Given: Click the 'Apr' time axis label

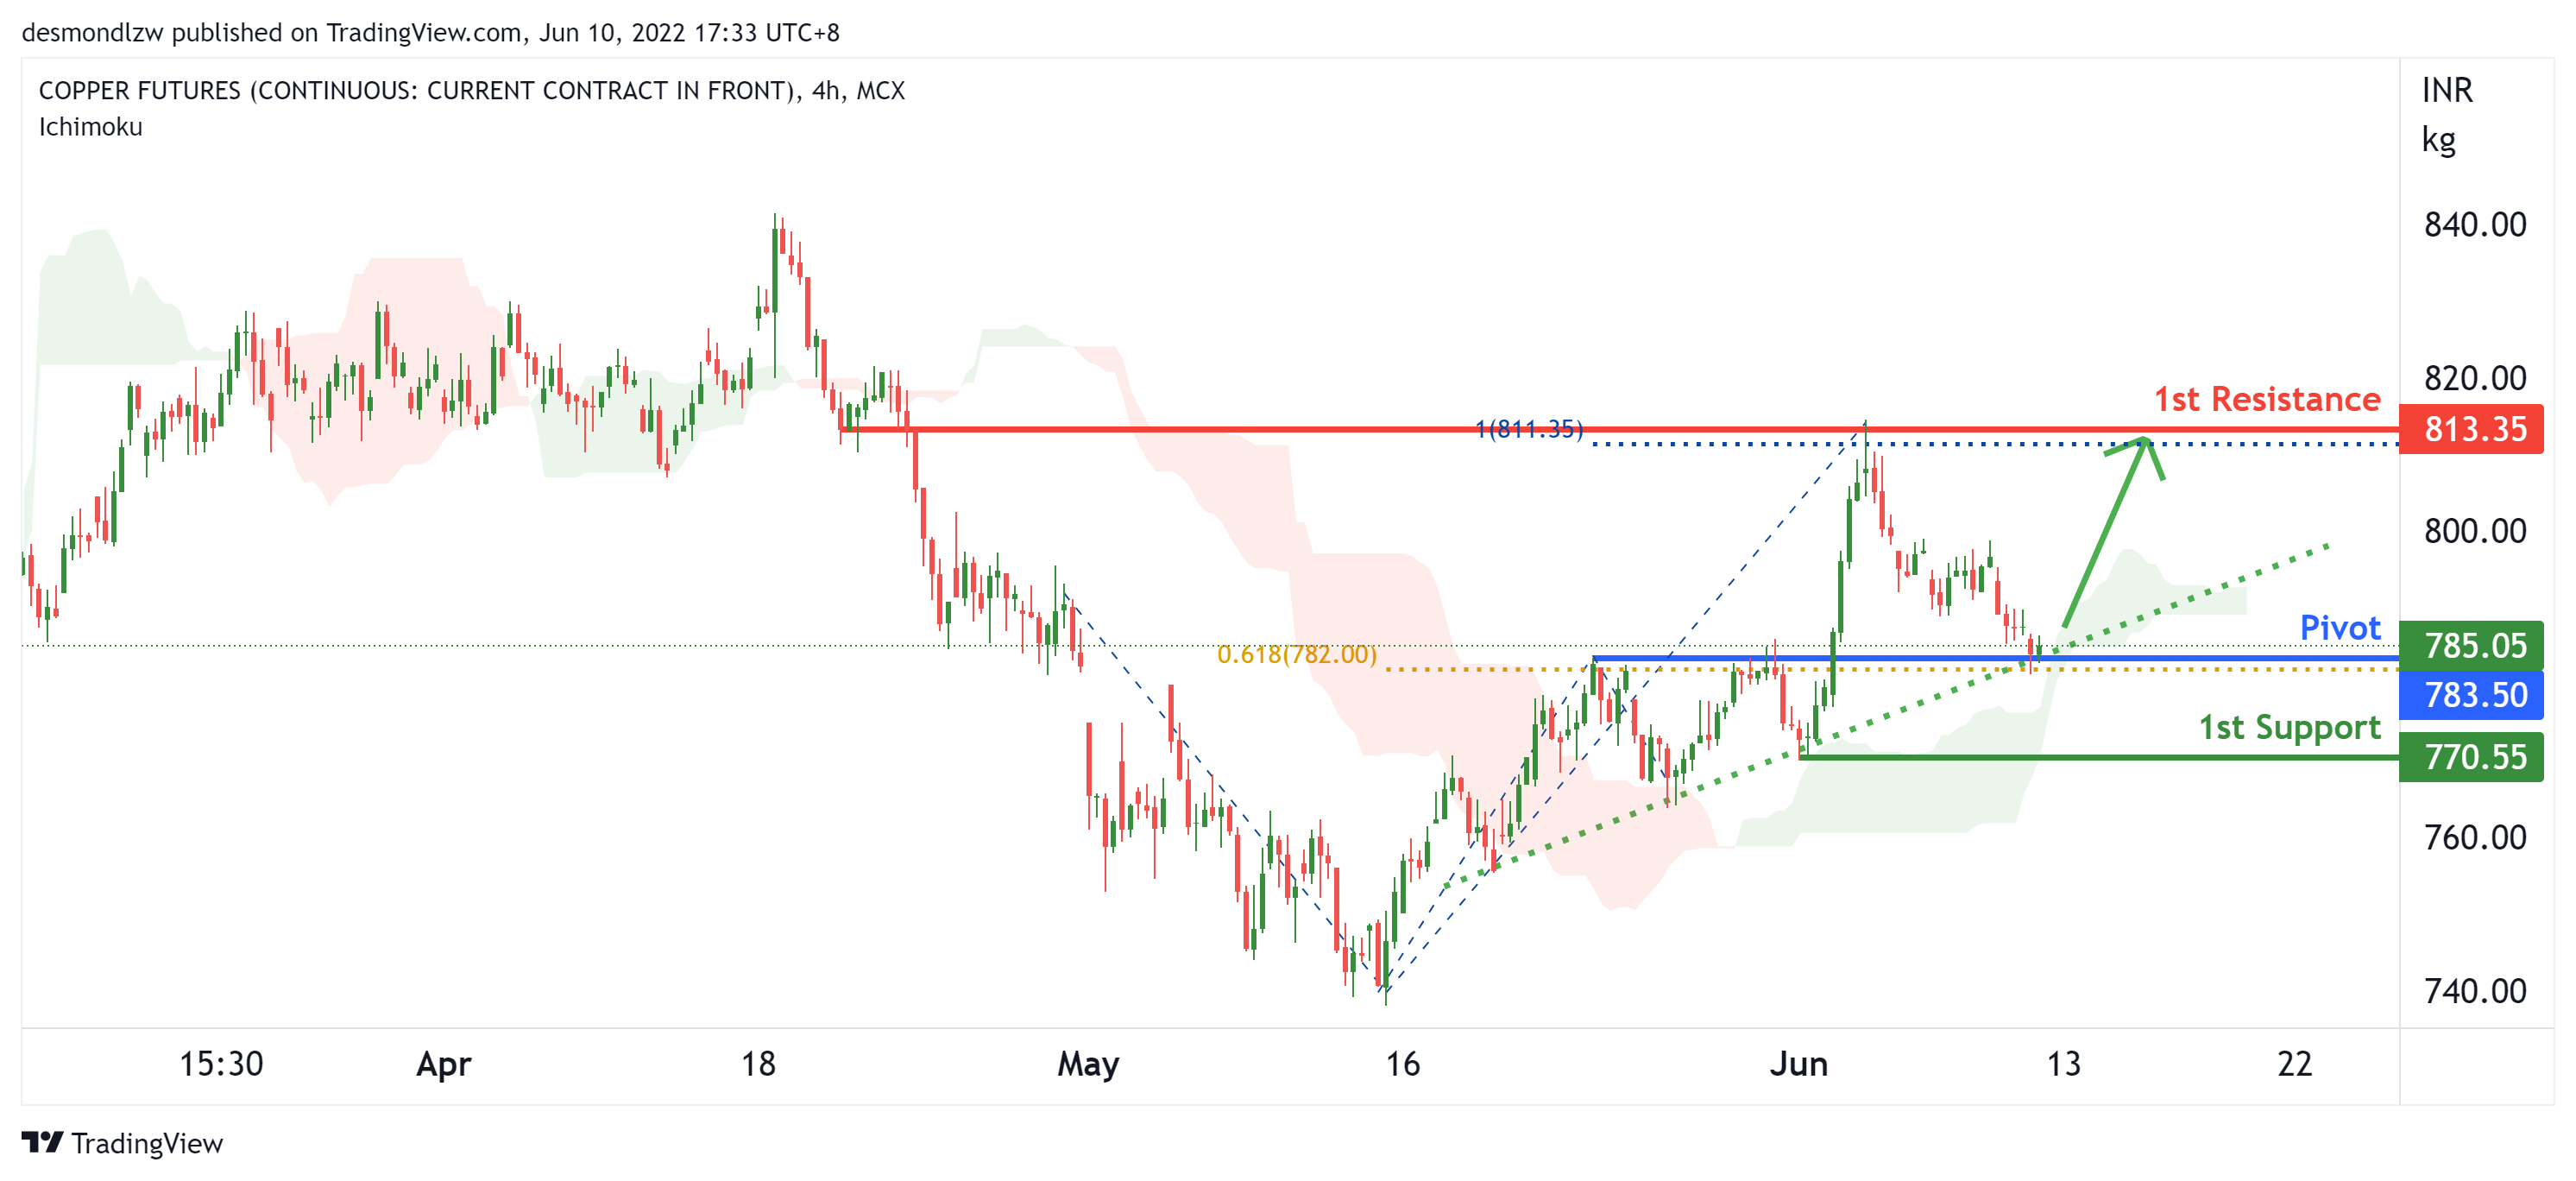Looking at the screenshot, I should (x=443, y=1064).
